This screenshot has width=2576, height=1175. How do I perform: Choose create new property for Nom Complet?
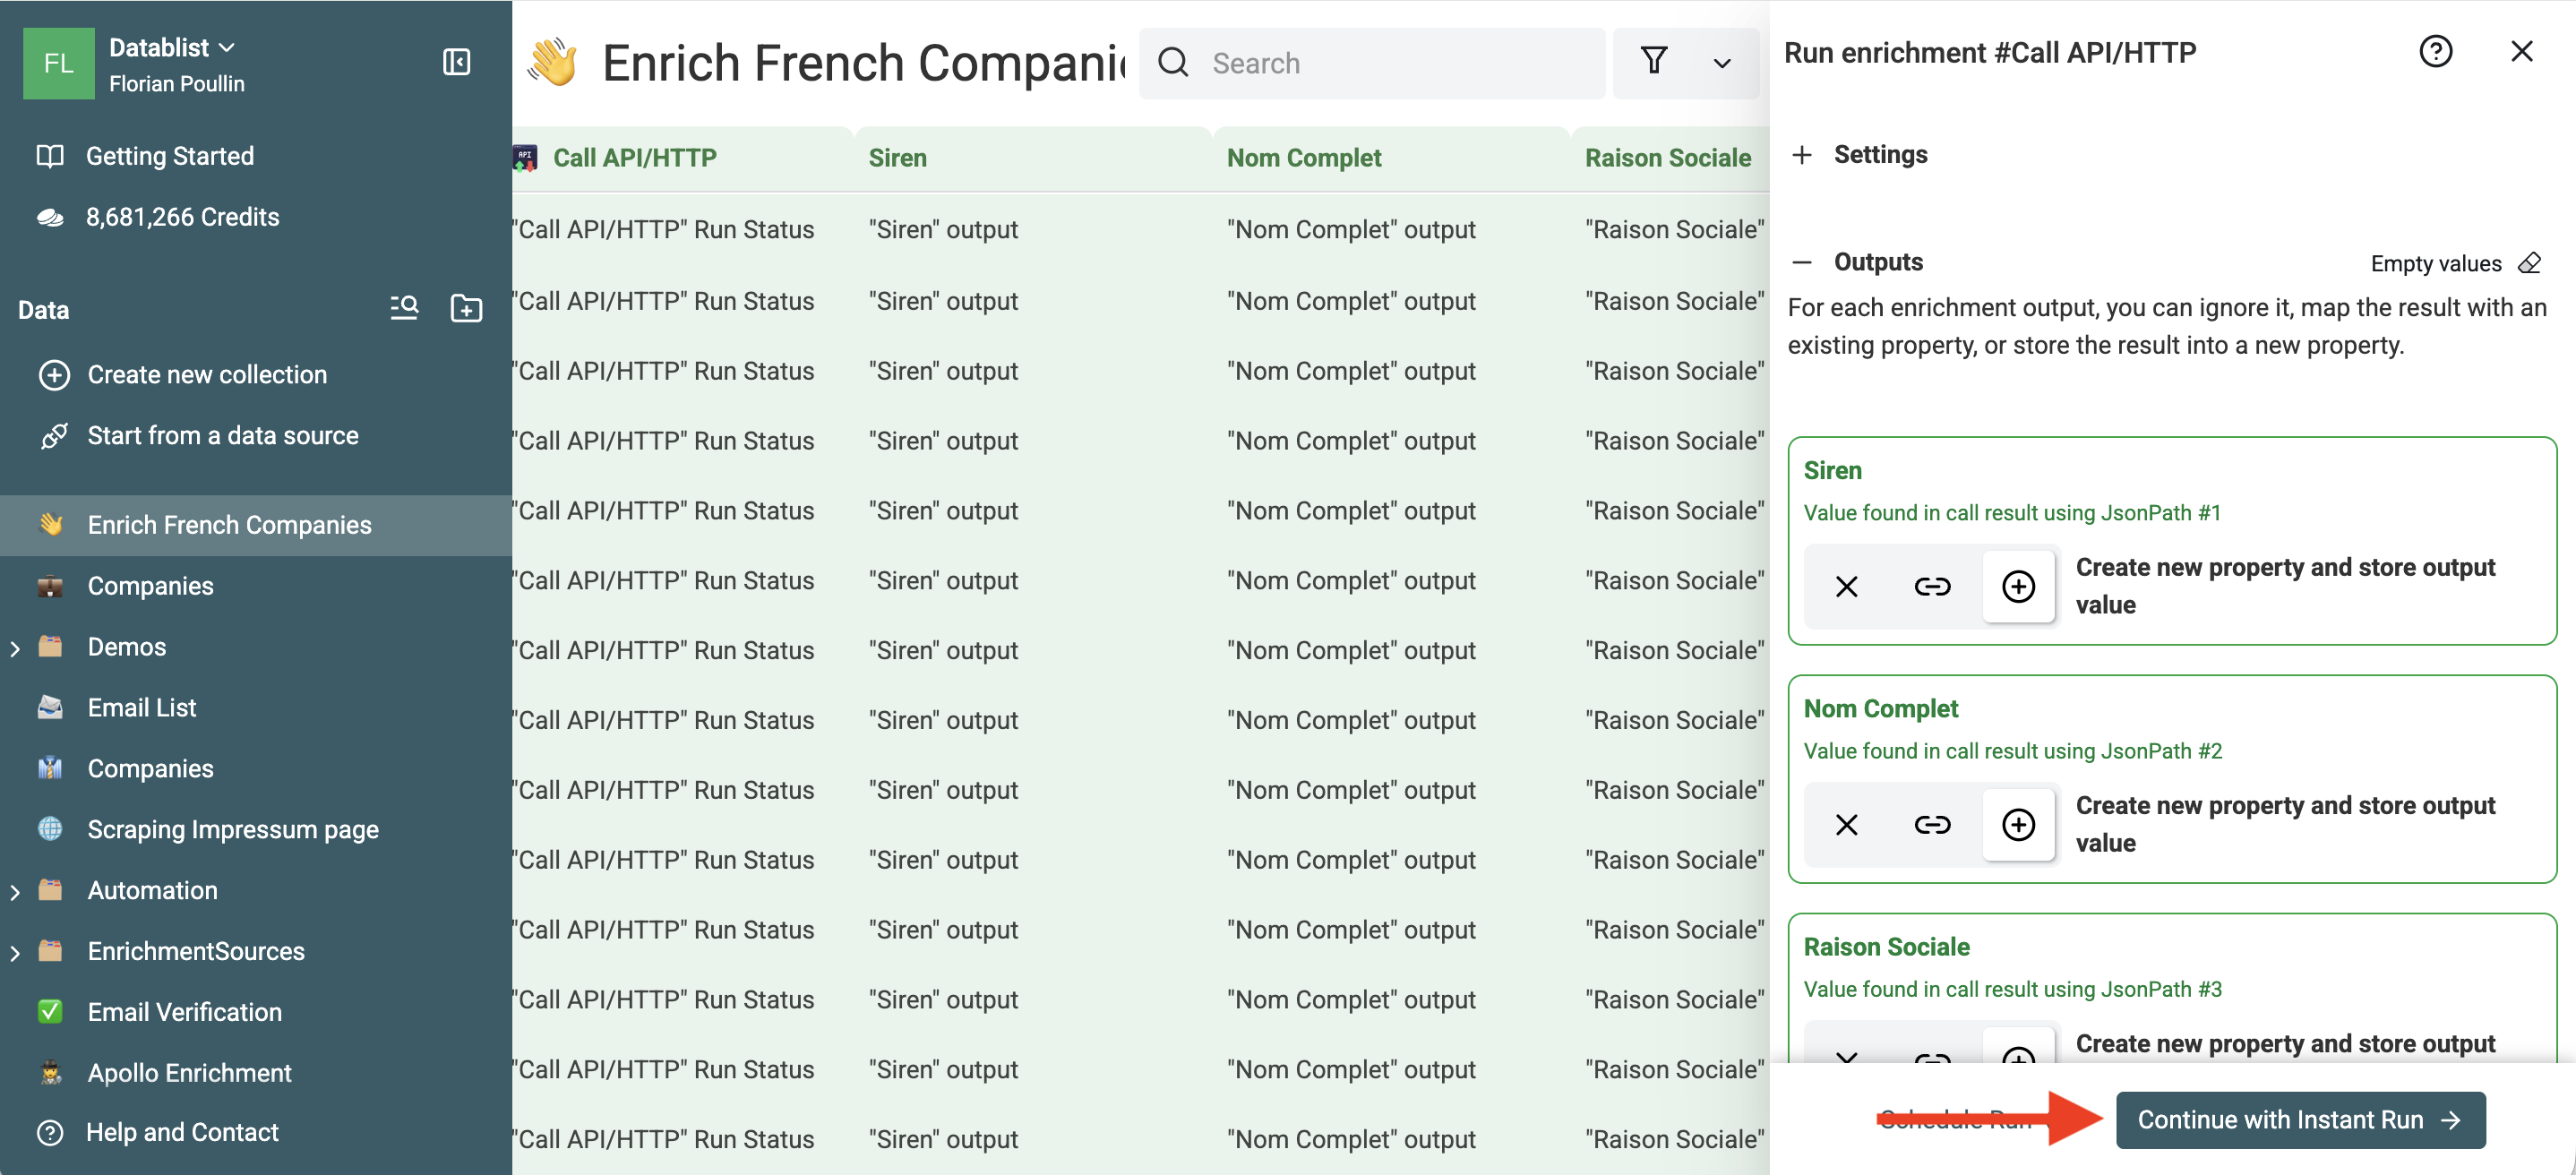(2018, 824)
